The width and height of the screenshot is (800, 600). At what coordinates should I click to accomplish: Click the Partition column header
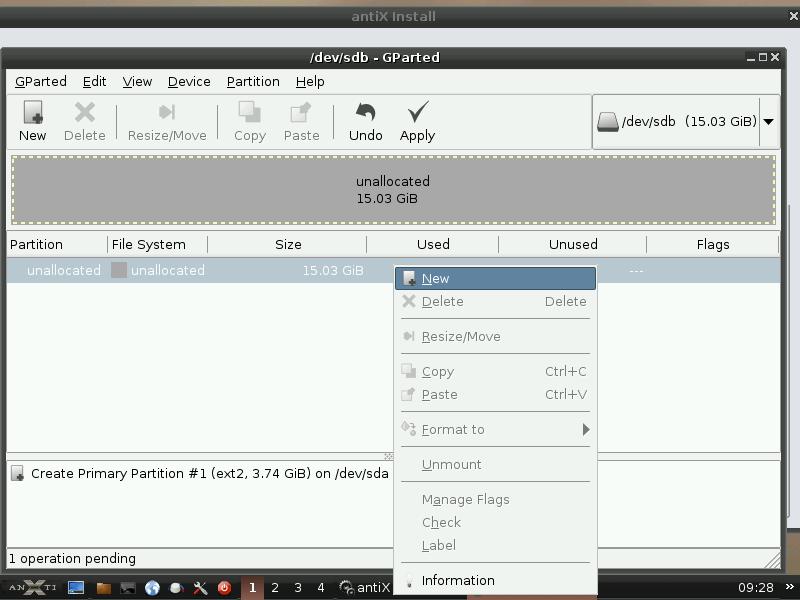pyautogui.click(x=57, y=244)
